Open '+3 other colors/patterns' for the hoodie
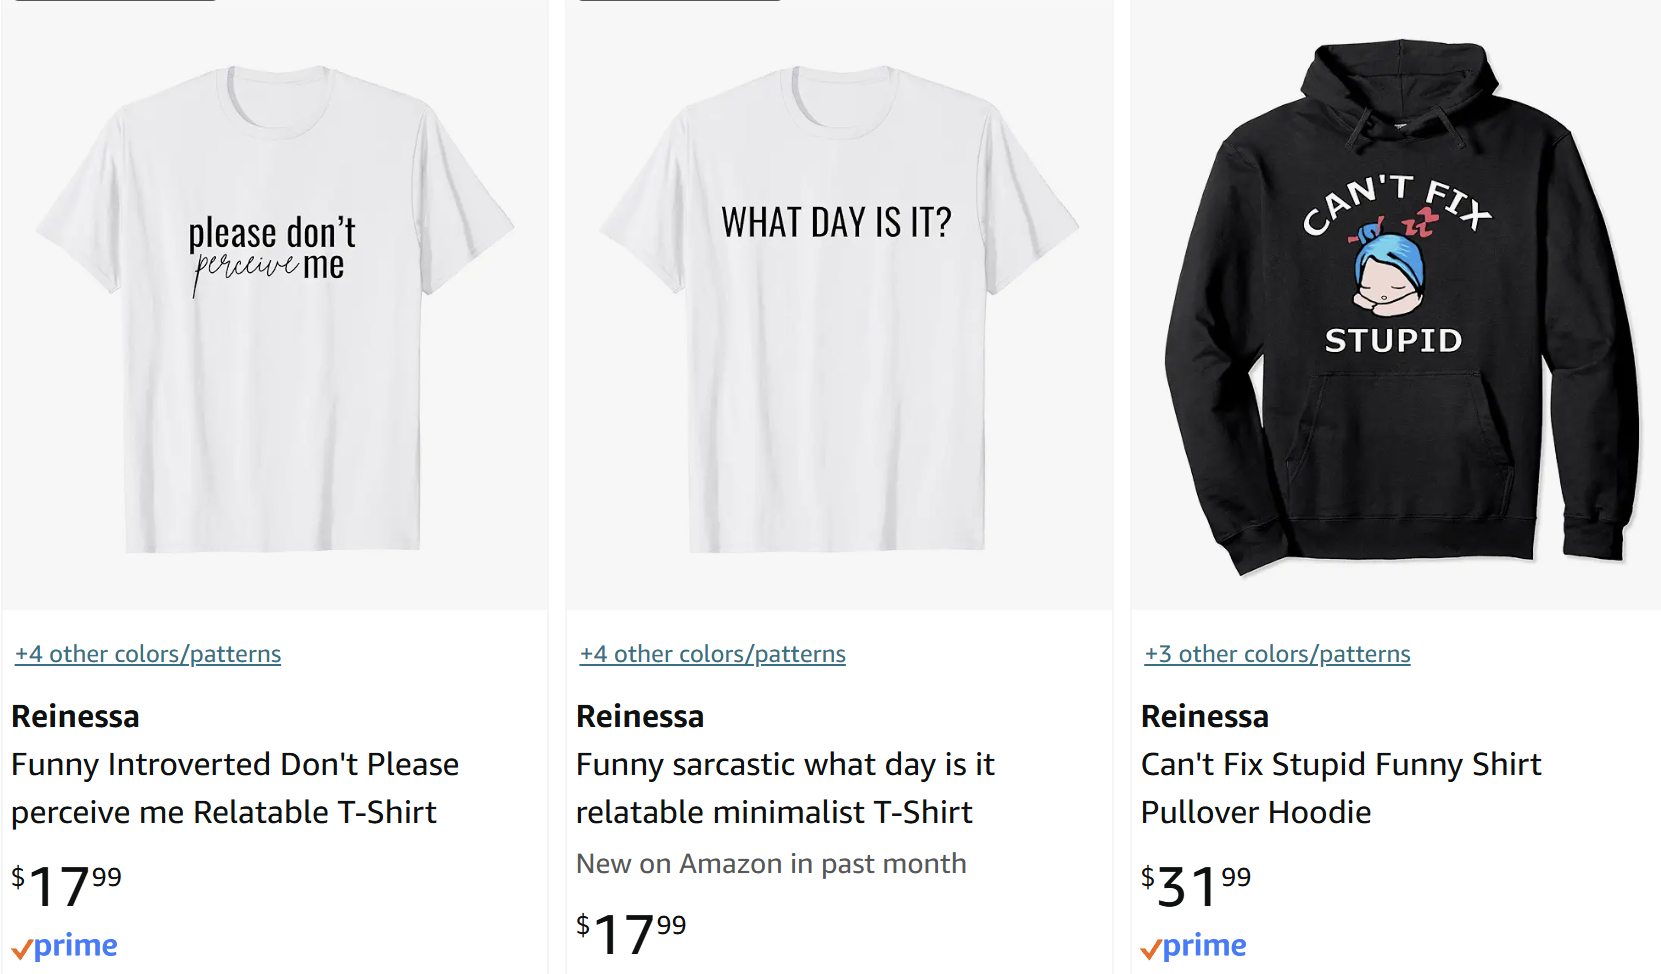Viewport: 1661px width, 974px height. point(1277,654)
